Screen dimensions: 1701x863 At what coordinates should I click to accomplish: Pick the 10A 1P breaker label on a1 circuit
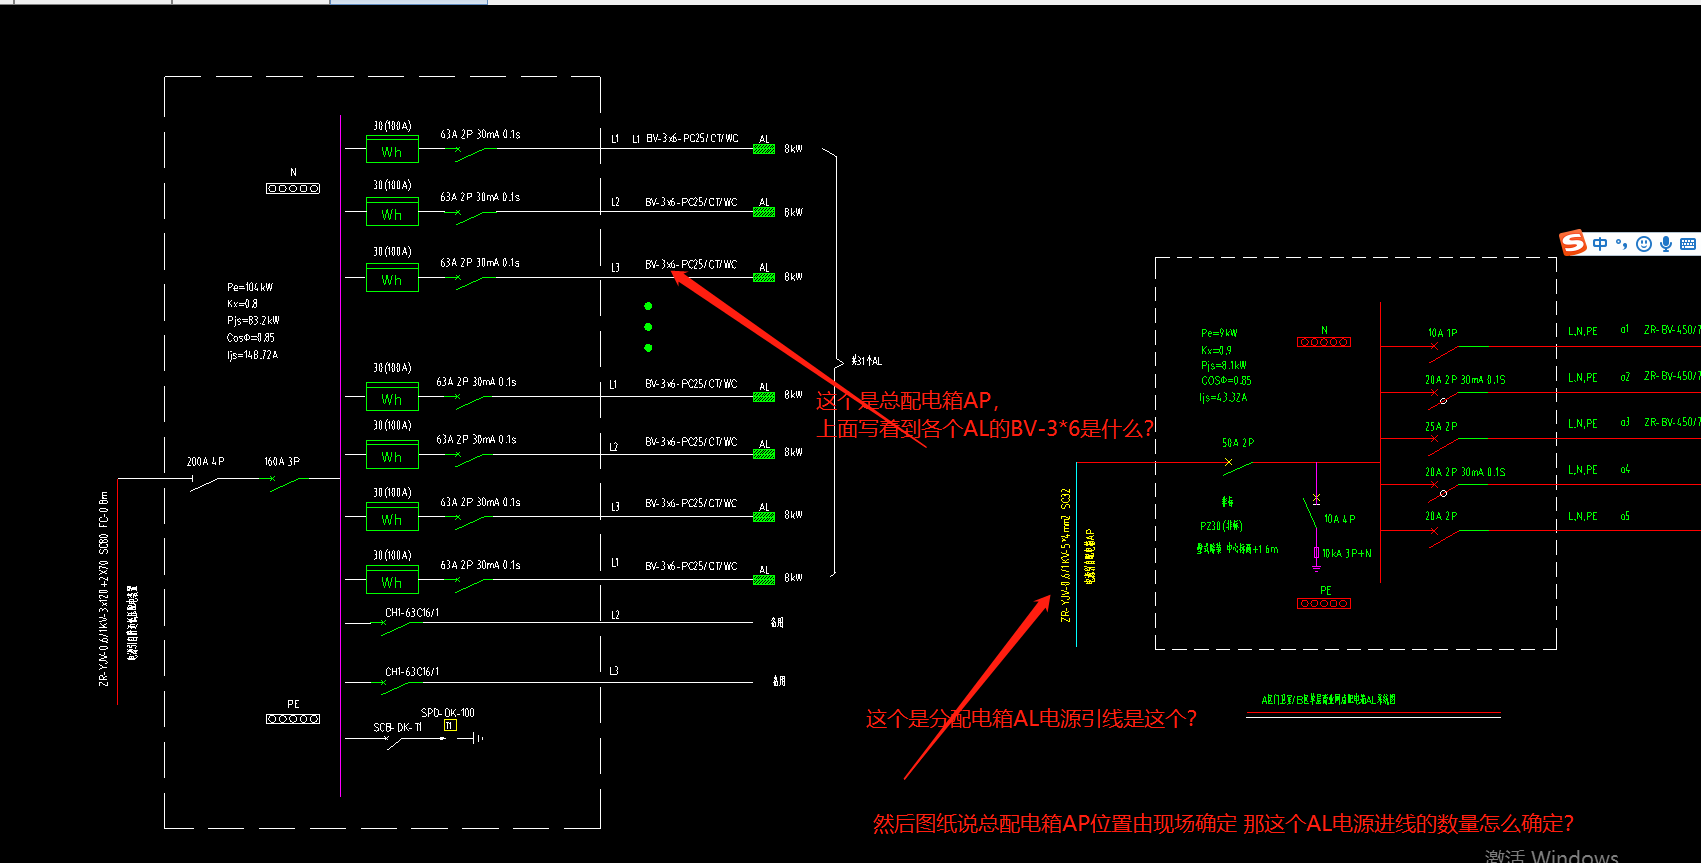(1442, 333)
